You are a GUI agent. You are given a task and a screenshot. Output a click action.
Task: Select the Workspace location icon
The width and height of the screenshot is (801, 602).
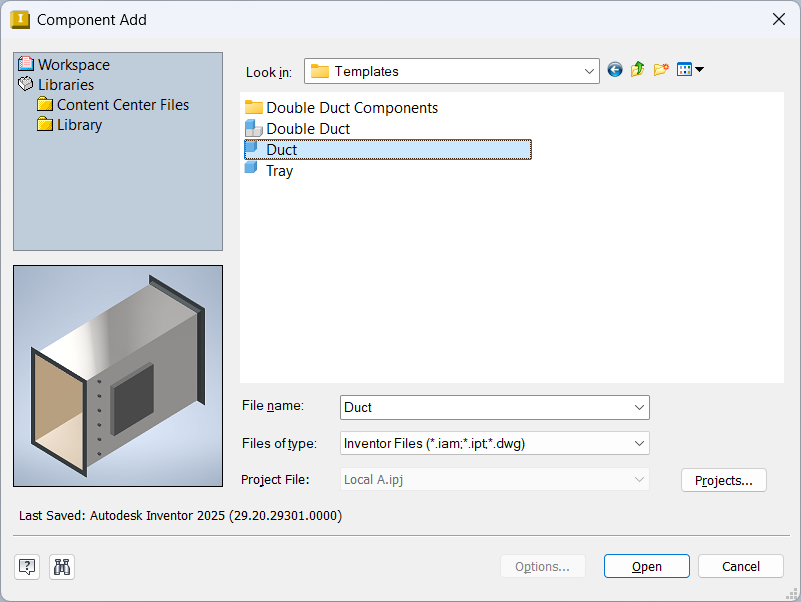pos(26,64)
